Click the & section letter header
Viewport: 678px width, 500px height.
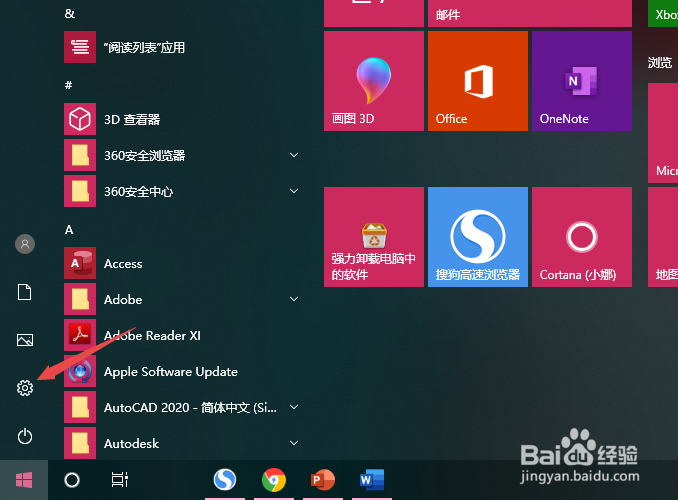point(69,14)
